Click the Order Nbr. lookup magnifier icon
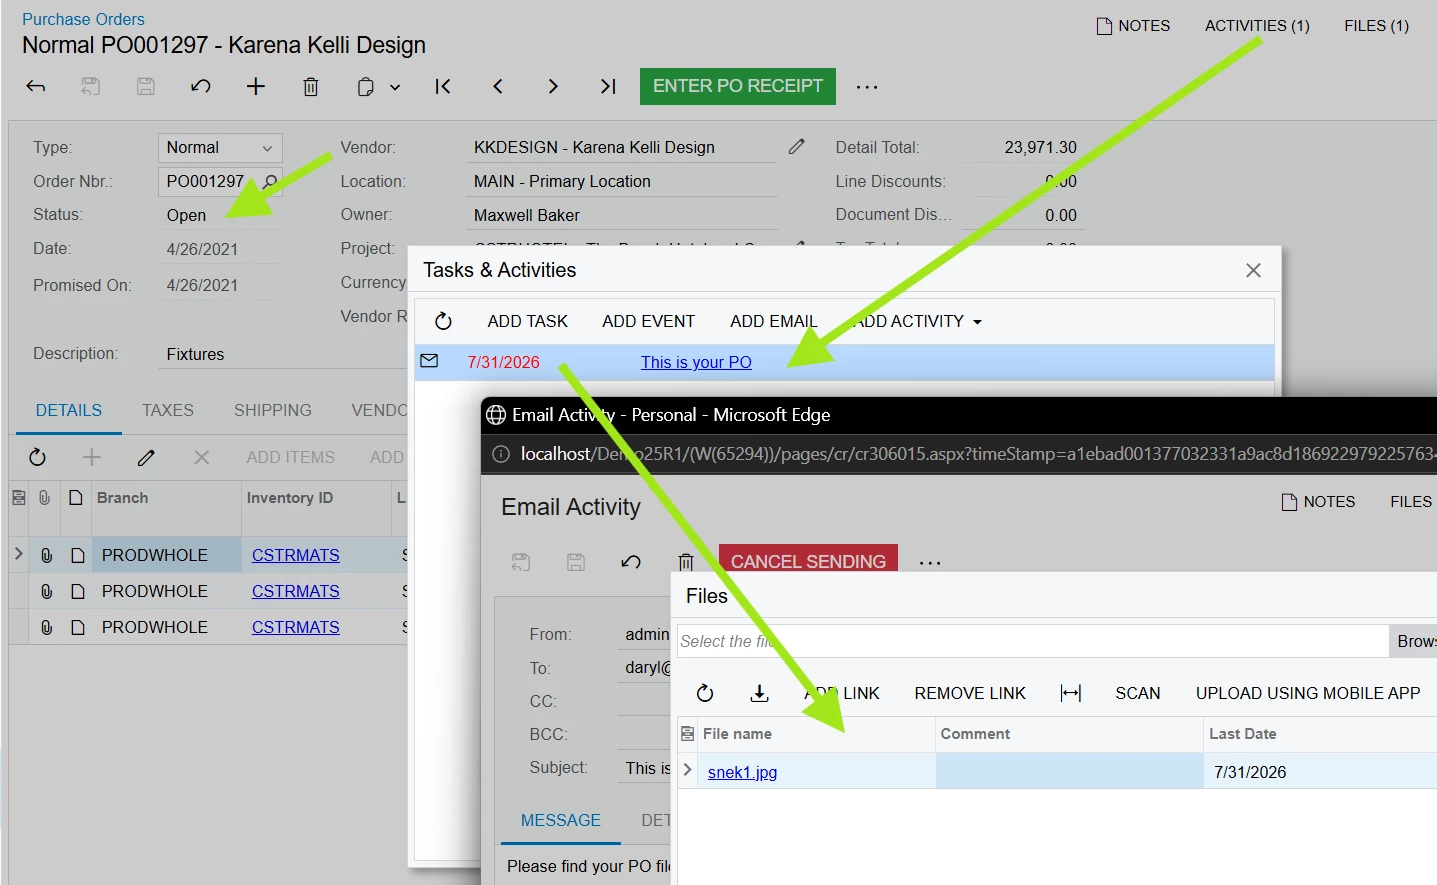This screenshot has height=885, width=1437. pyautogui.click(x=270, y=182)
